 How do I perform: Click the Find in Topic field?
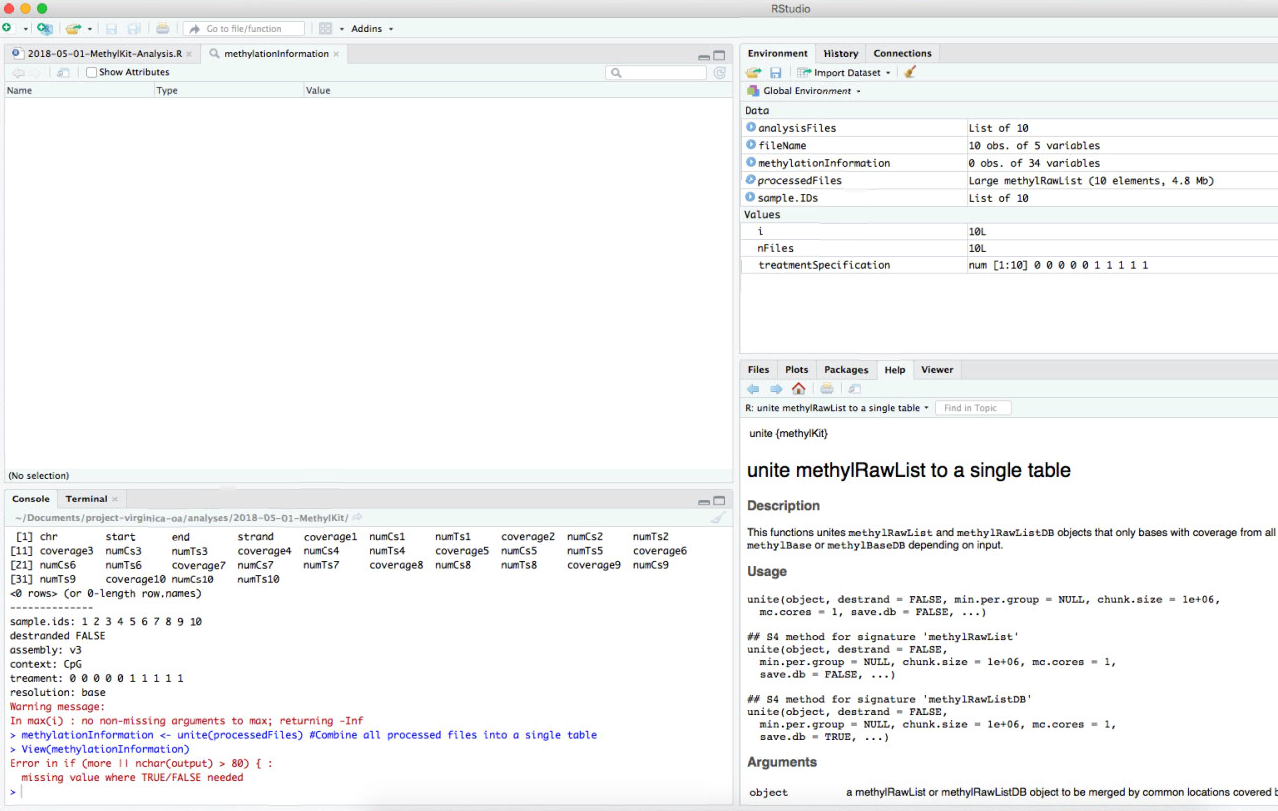(x=972, y=407)
